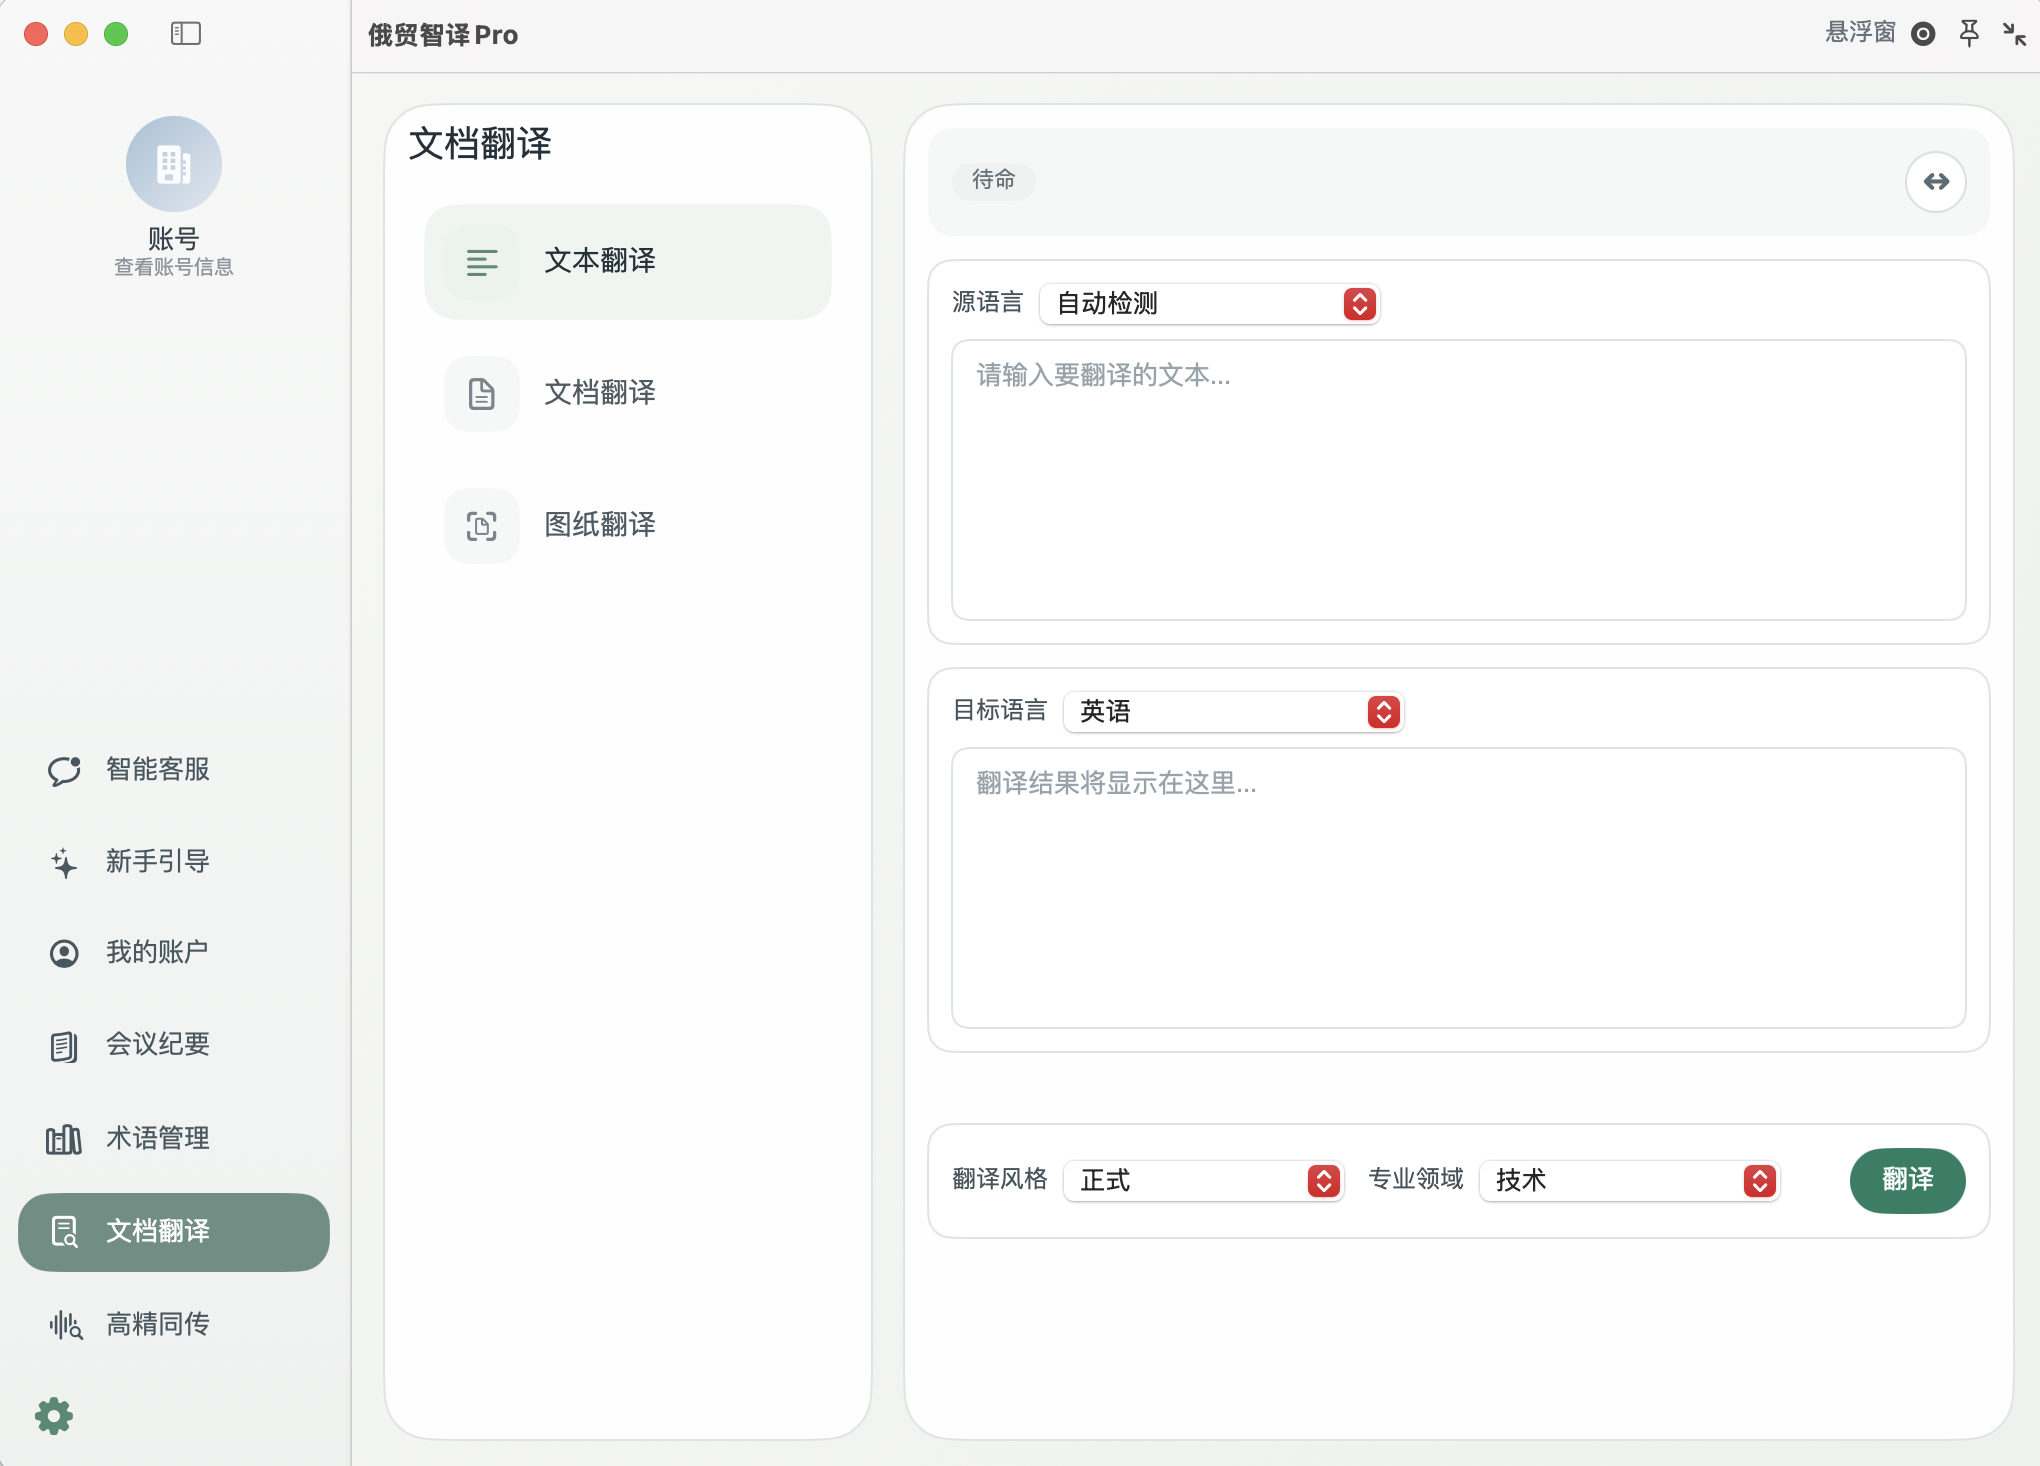Open the settings gear at bottom left

pos(55,1415)
